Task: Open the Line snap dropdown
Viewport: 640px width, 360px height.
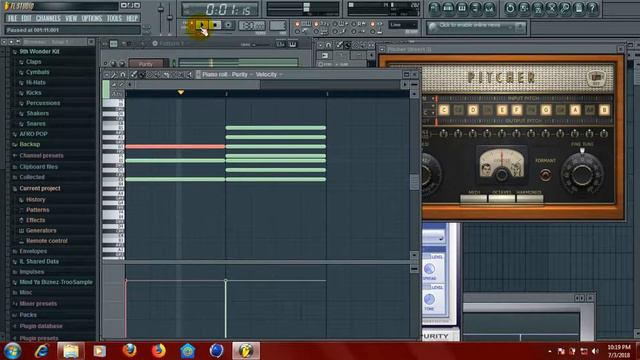Action: (403, 25)
